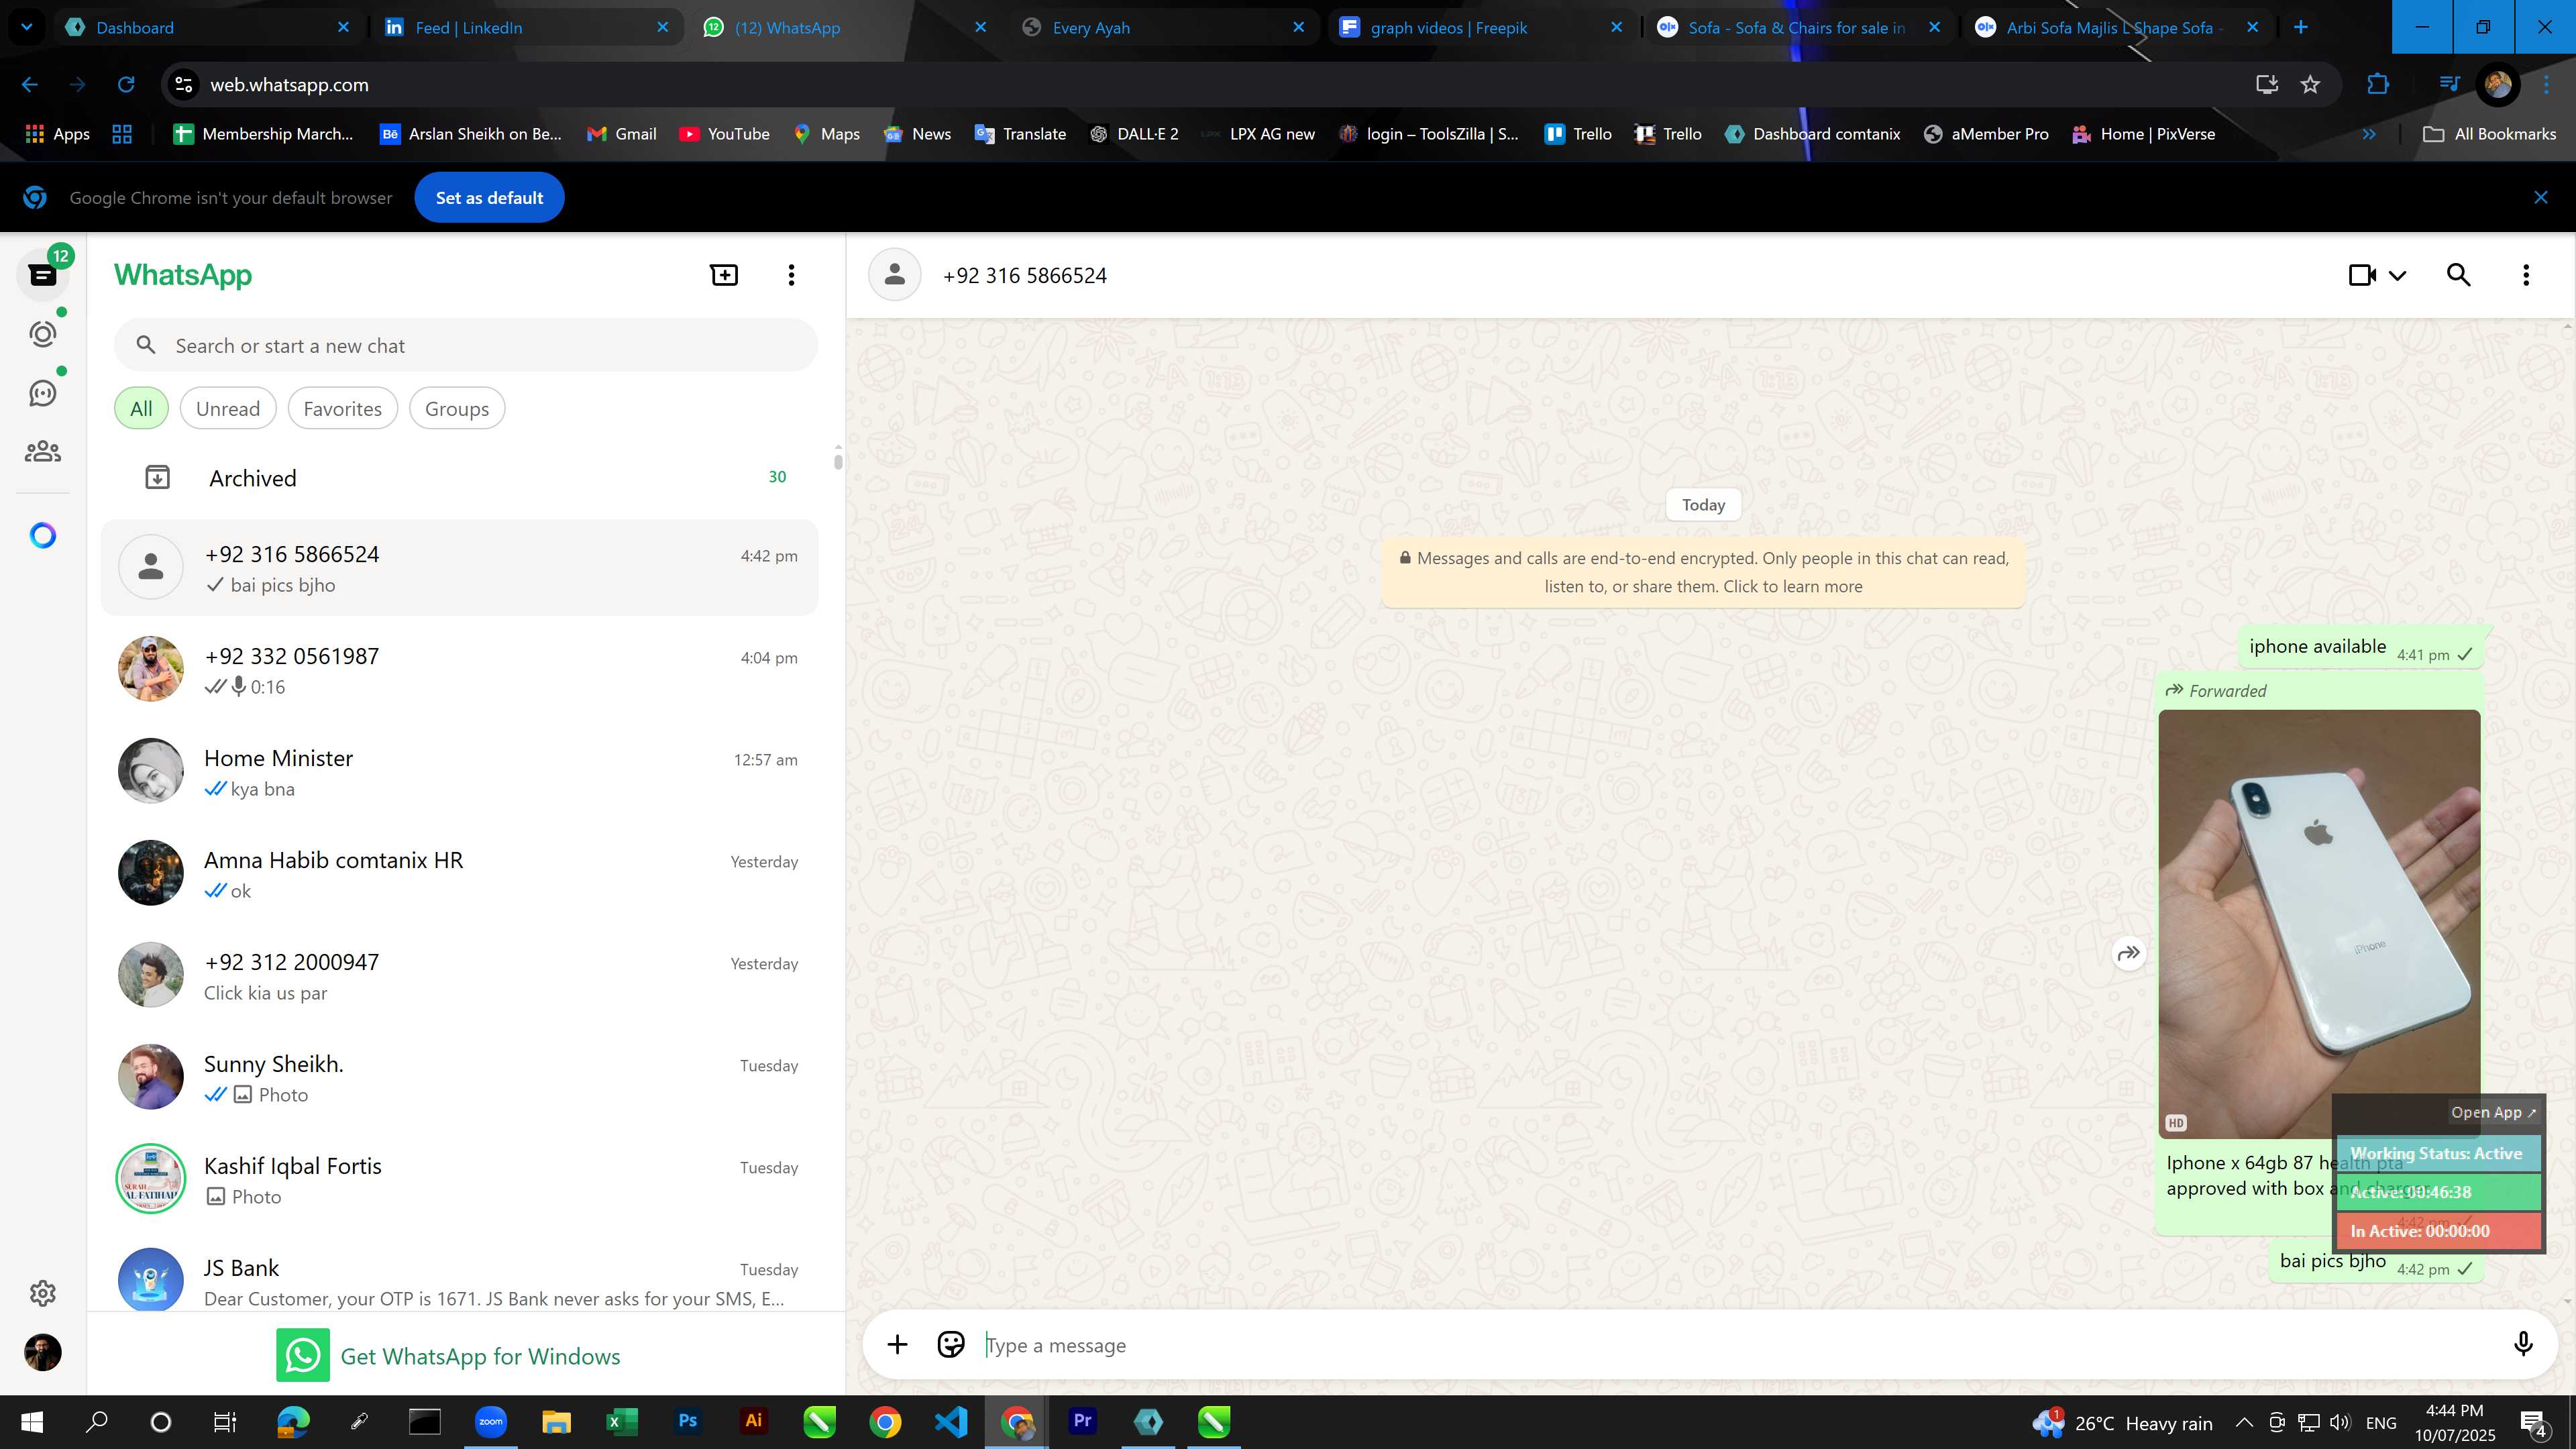Viewport: 2576px width, 1449px height.
Task: Open chat with Sunny Sheikh.
Action: point(459,1077)
